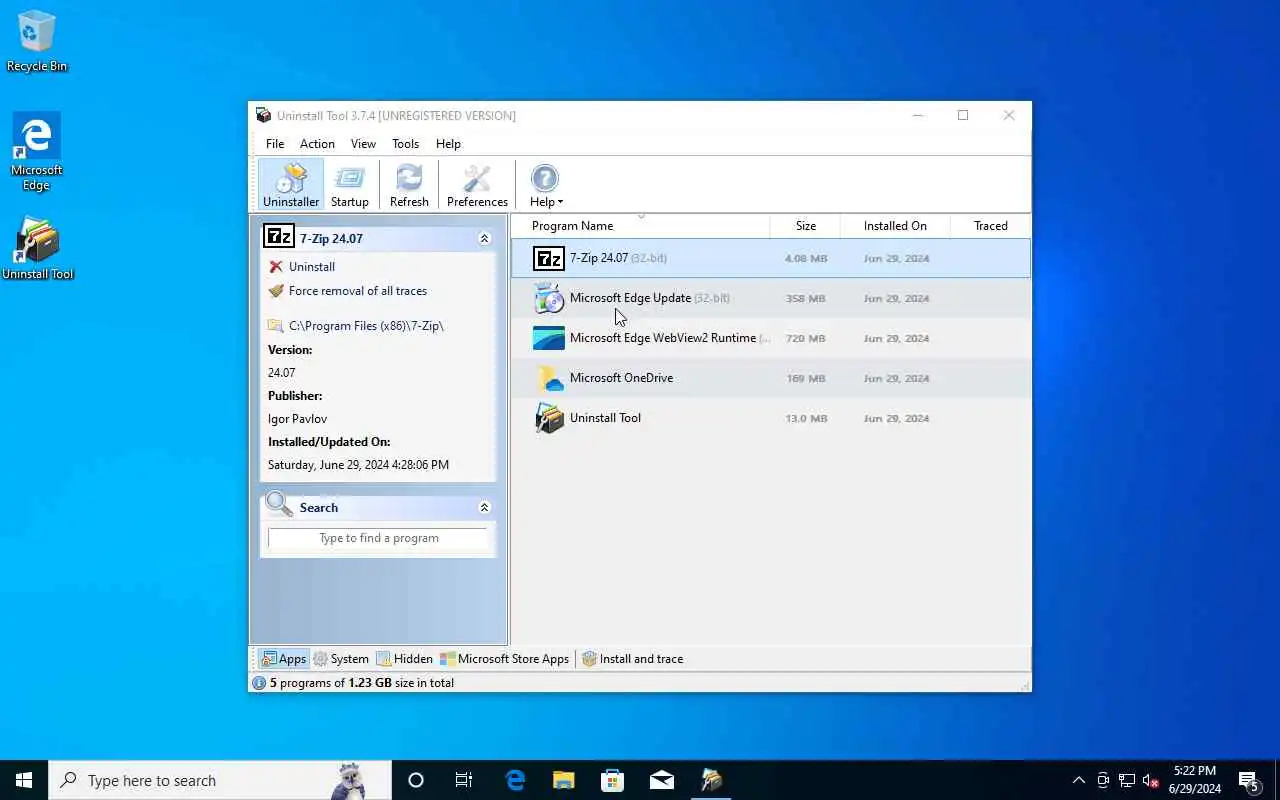Collapse the Search panel

point(484,508)
